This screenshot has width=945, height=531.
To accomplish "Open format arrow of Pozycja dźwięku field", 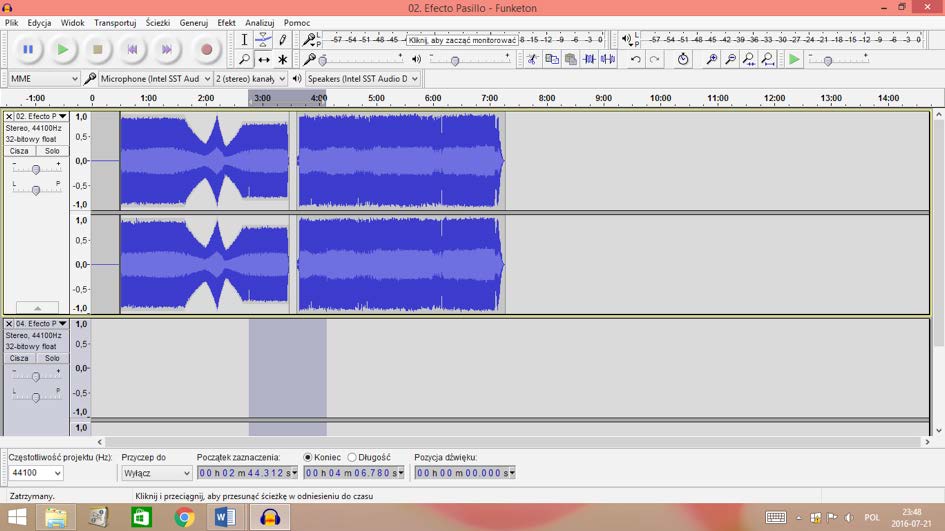I will [x=512, y=473].
